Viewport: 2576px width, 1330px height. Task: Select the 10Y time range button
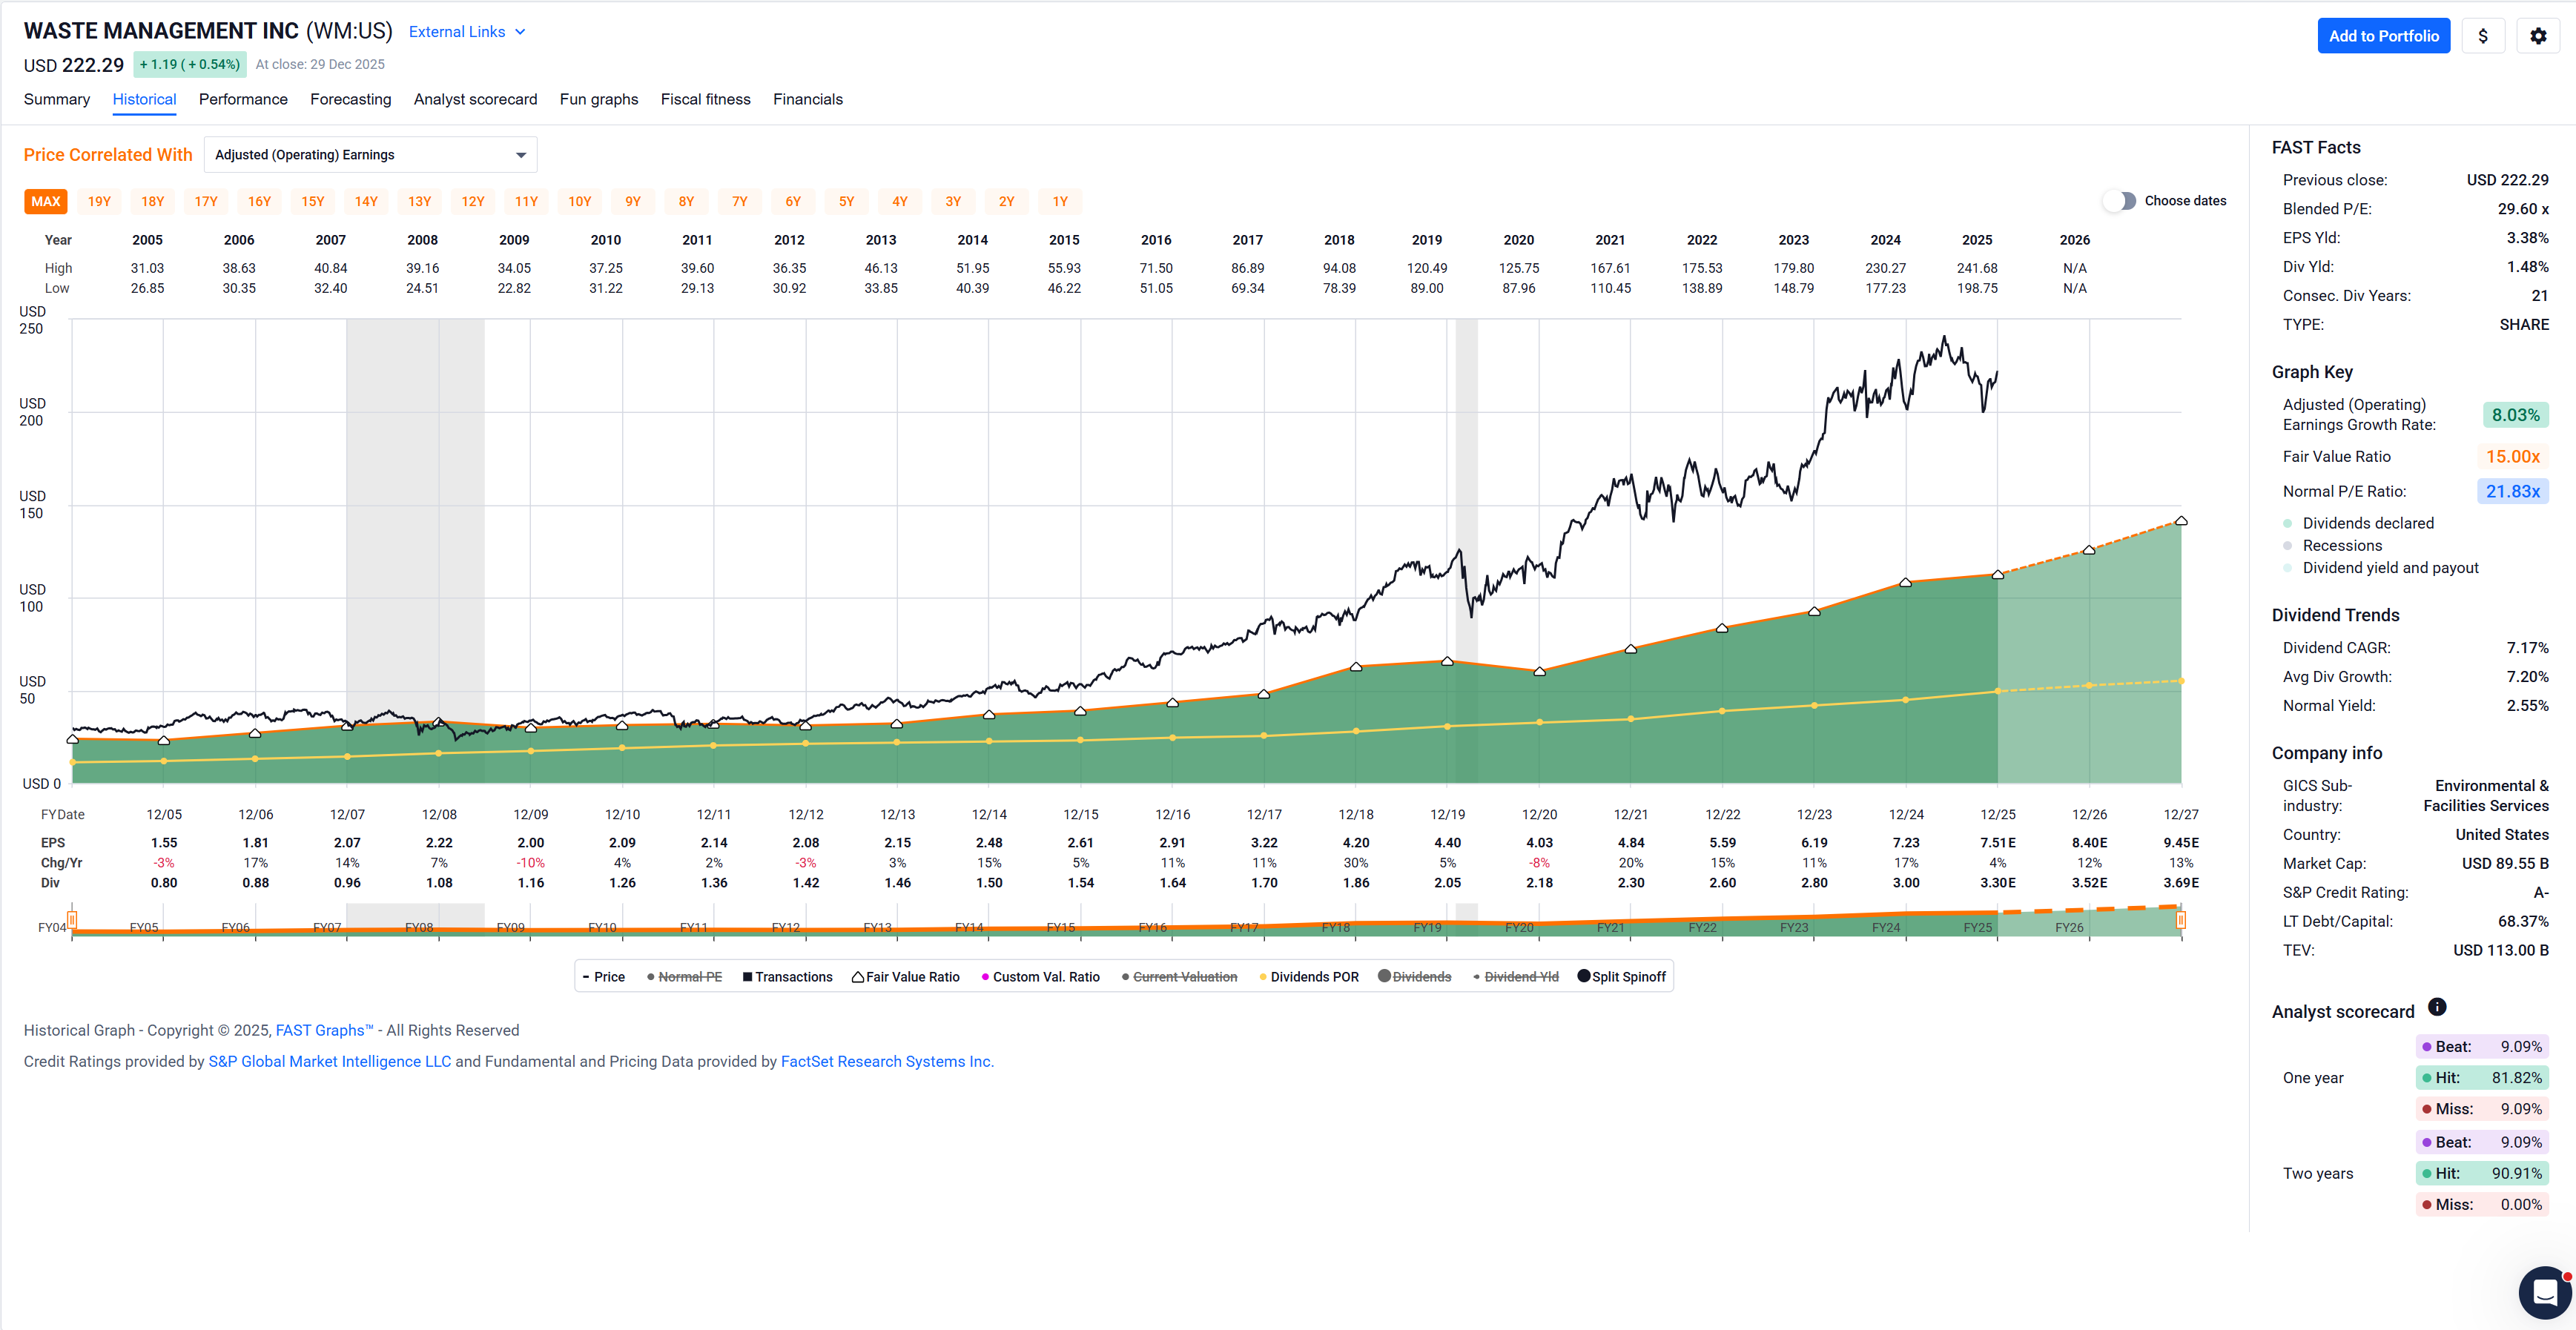pyautogui.click(x=579, y=201)
